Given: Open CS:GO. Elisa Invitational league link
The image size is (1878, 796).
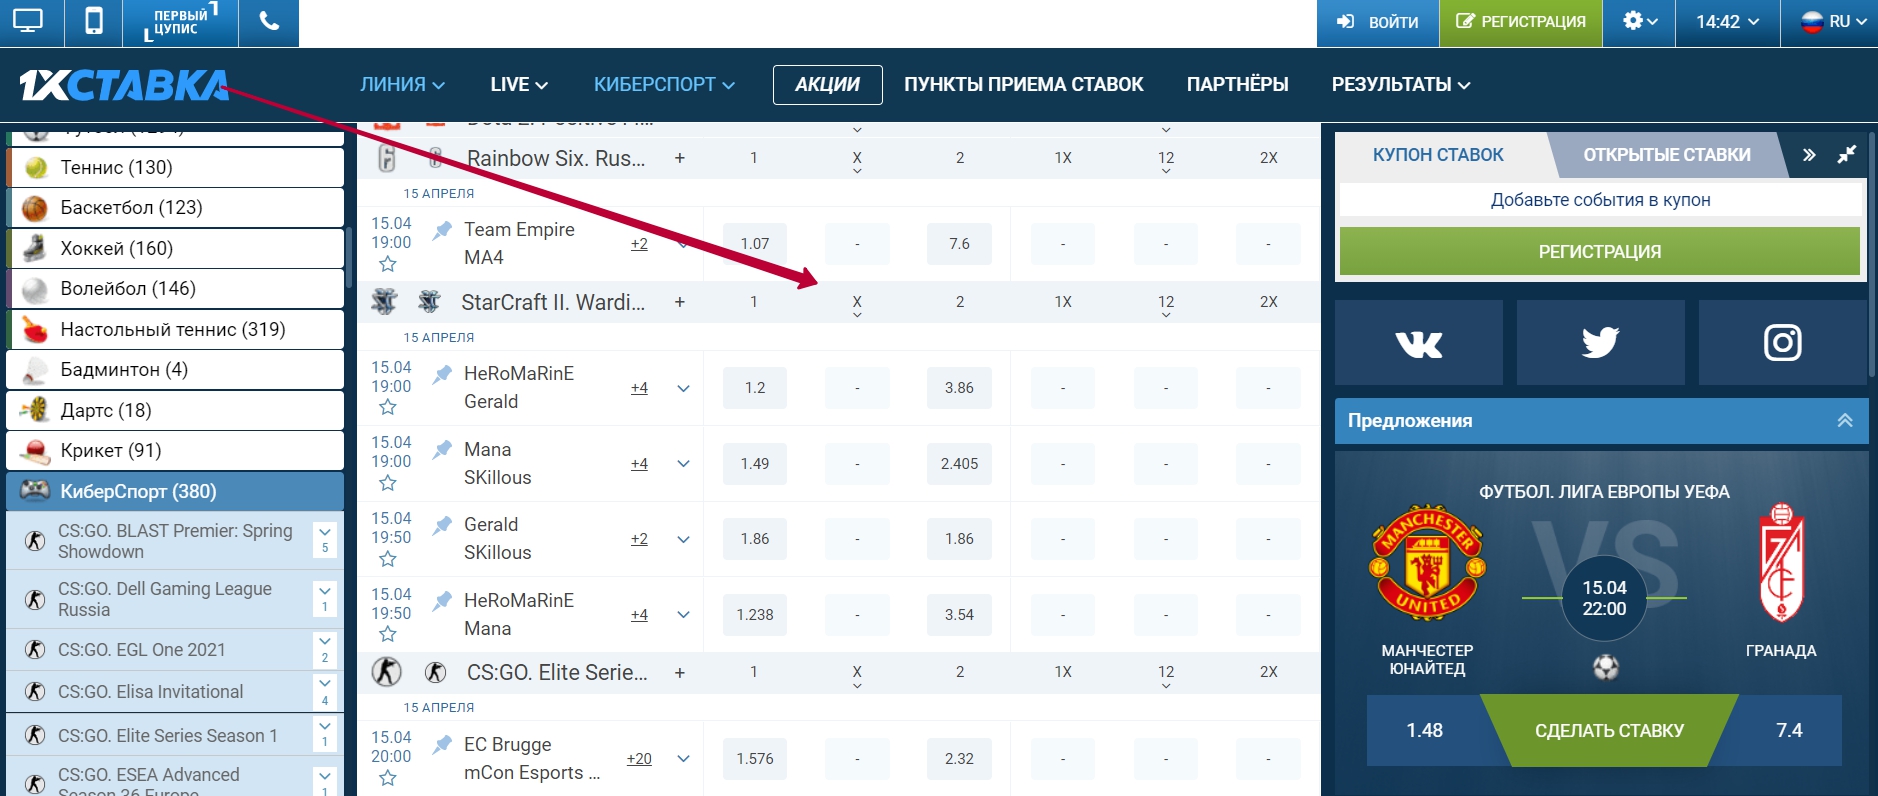Looking at the screenshot, I should pos(151,692).
